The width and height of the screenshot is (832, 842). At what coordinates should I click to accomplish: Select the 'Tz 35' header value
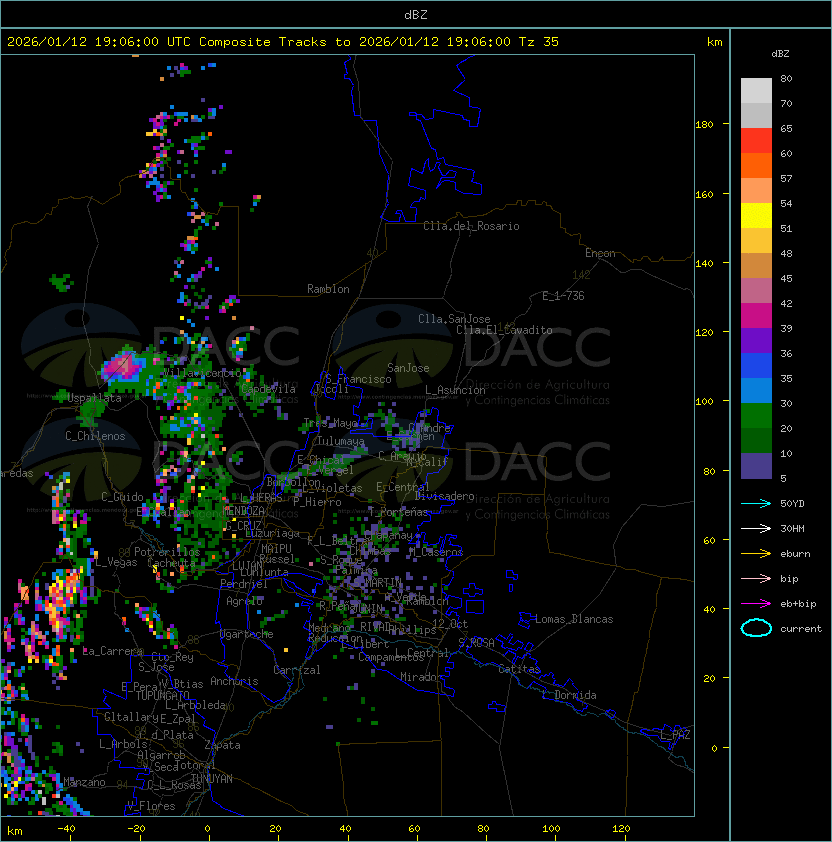coord(539,42)
